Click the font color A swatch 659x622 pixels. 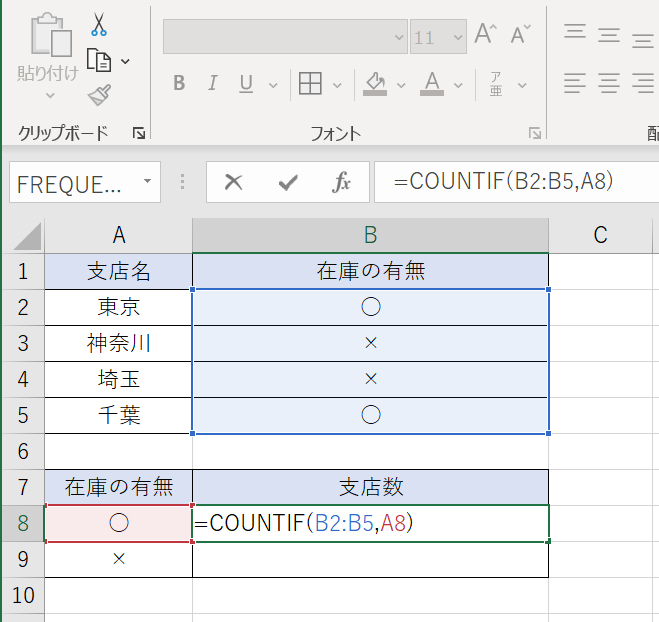coord(432,83)
